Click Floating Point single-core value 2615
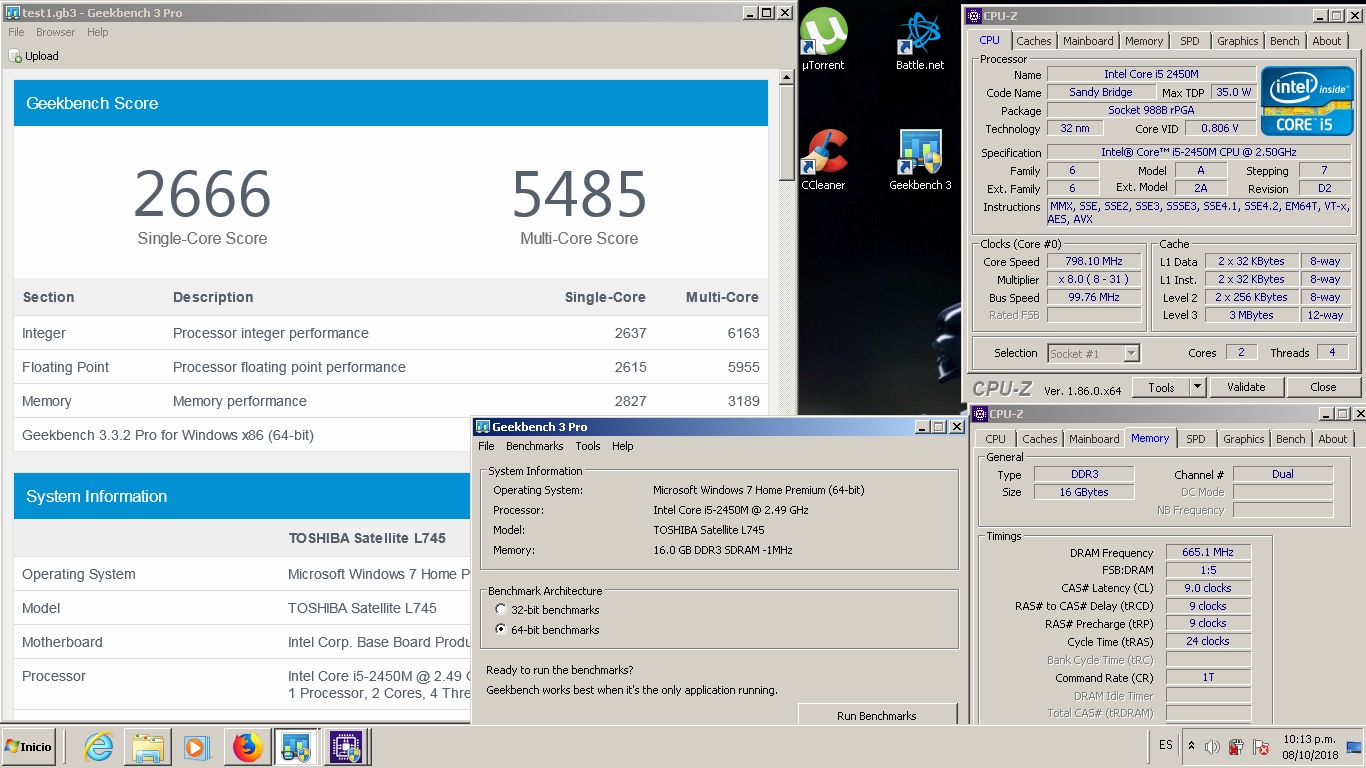The height and width of the screenshot is (768, 1366). pyautogui.click(x=630, y=367)
